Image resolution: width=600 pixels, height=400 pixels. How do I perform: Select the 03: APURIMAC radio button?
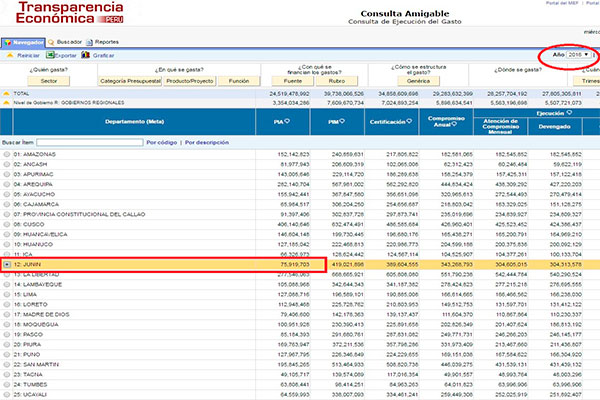pyautogui.click(x=7, y=174)
